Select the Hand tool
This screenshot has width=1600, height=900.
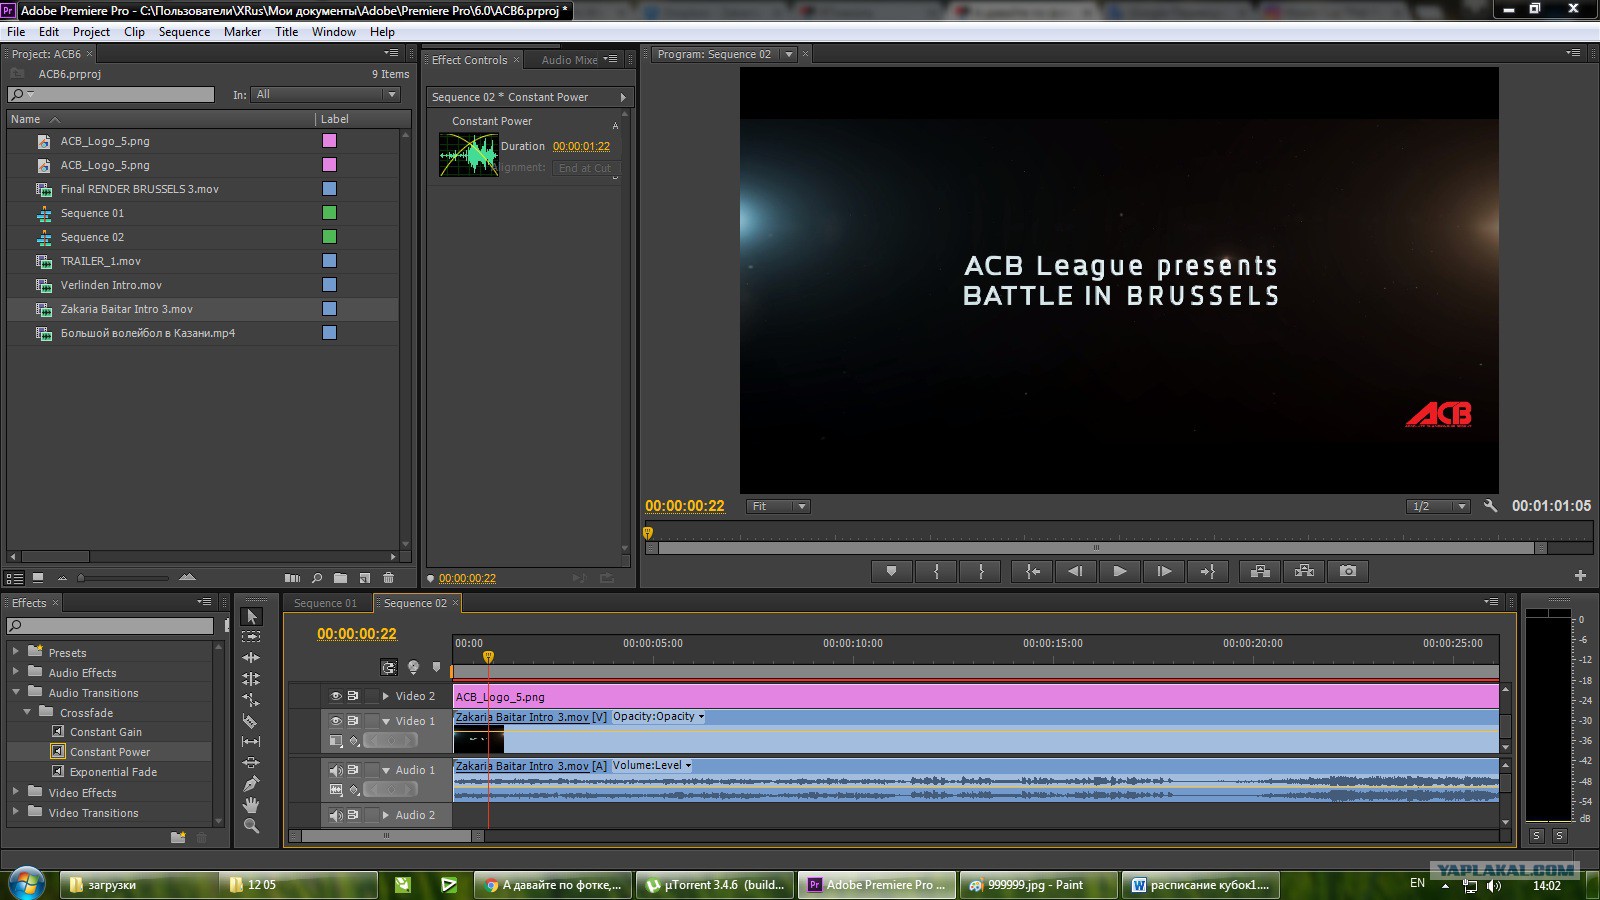(251, 805)
